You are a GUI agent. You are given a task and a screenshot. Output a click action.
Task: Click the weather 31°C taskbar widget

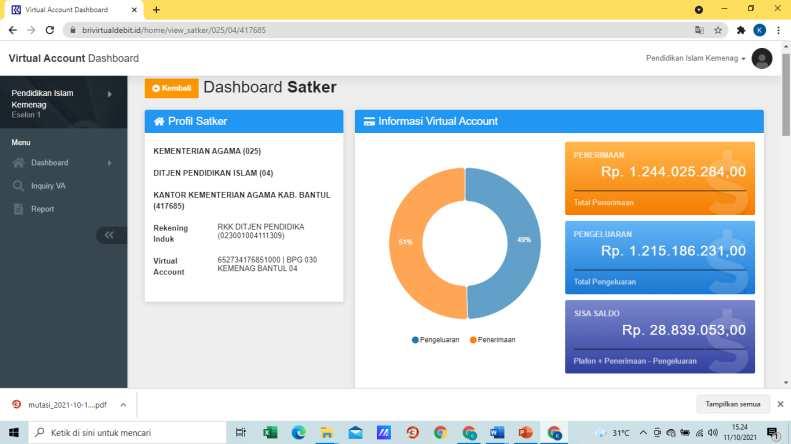pyautogui.click(x=613, y=433)
